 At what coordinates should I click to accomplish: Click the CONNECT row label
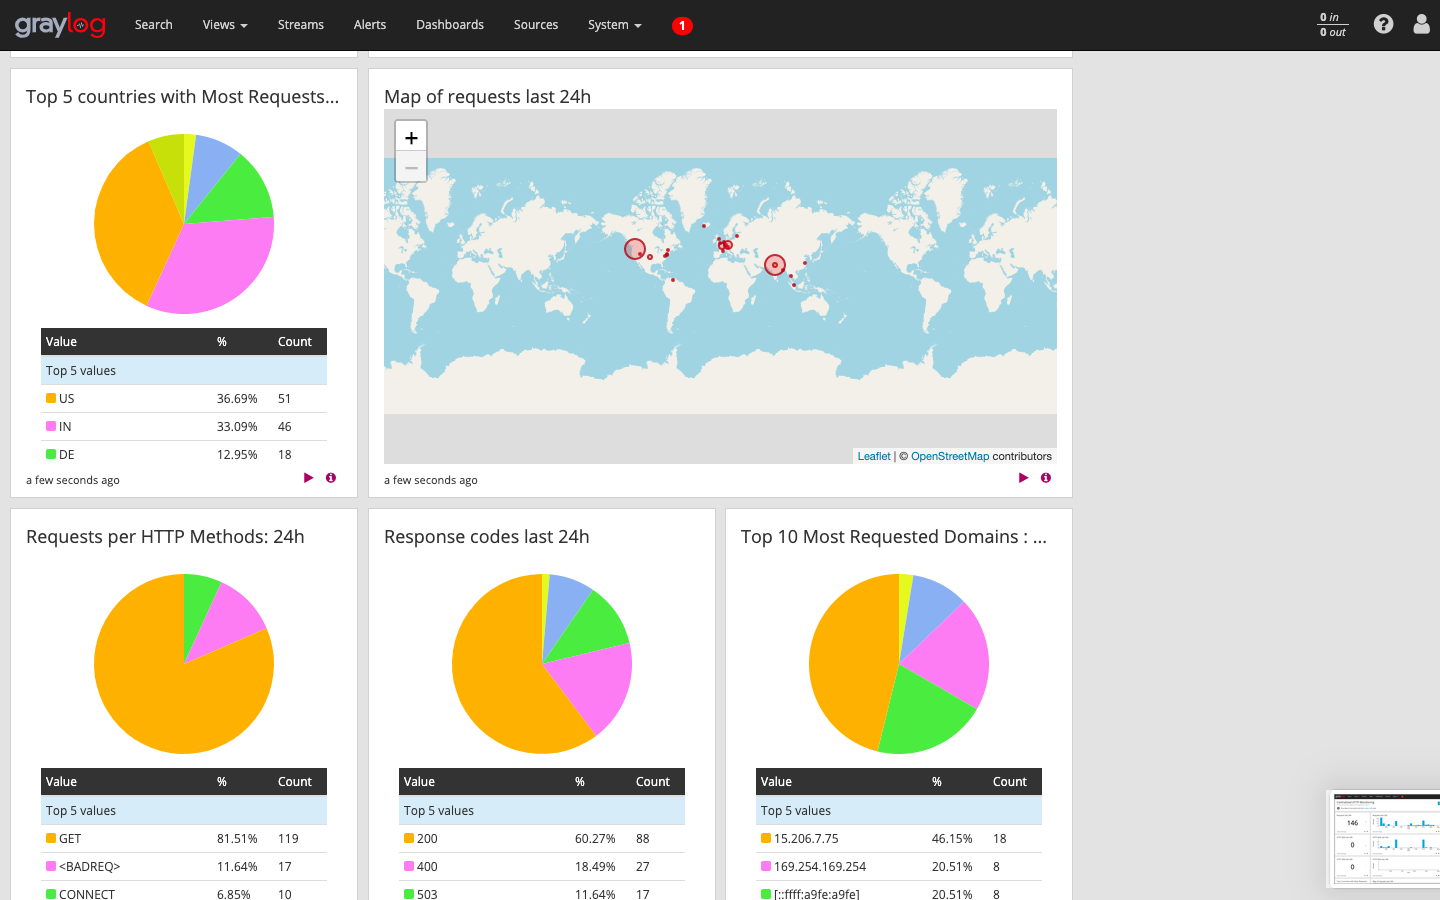[x=87, y=894]
